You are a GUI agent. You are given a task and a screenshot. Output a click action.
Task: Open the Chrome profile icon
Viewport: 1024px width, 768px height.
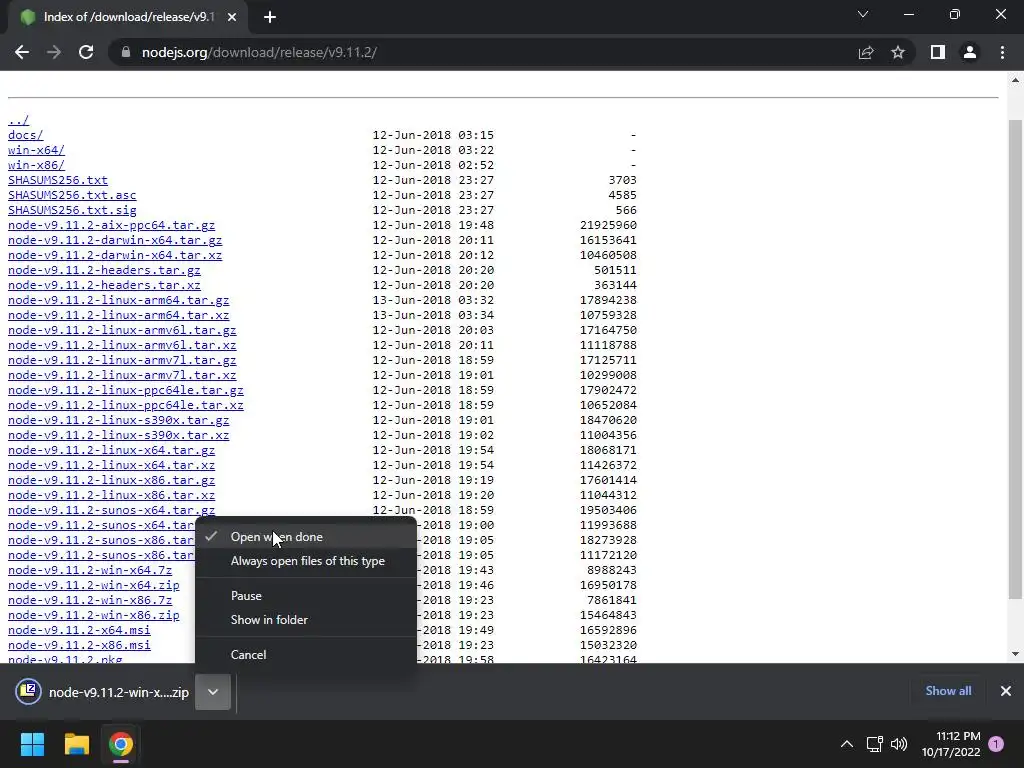pos(970,52)
